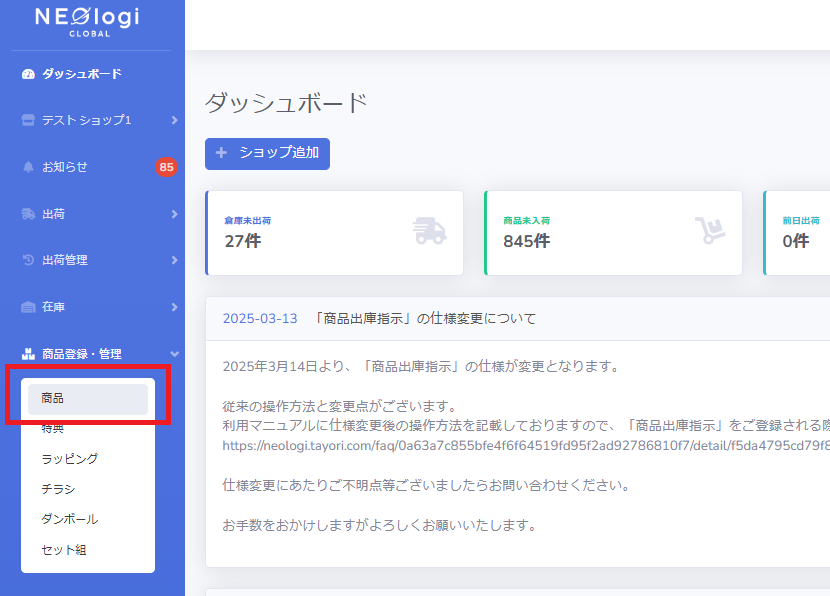Select チラシ in the submenu
Screen dimensions: 830x596
(58, 489)
